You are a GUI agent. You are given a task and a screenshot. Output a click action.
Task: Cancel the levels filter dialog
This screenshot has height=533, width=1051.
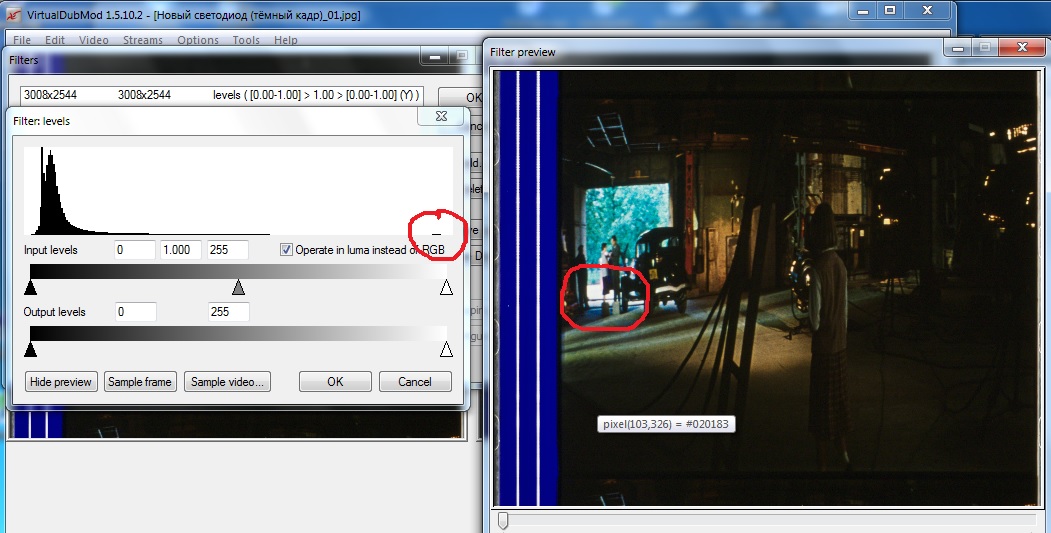click(415, 381)
